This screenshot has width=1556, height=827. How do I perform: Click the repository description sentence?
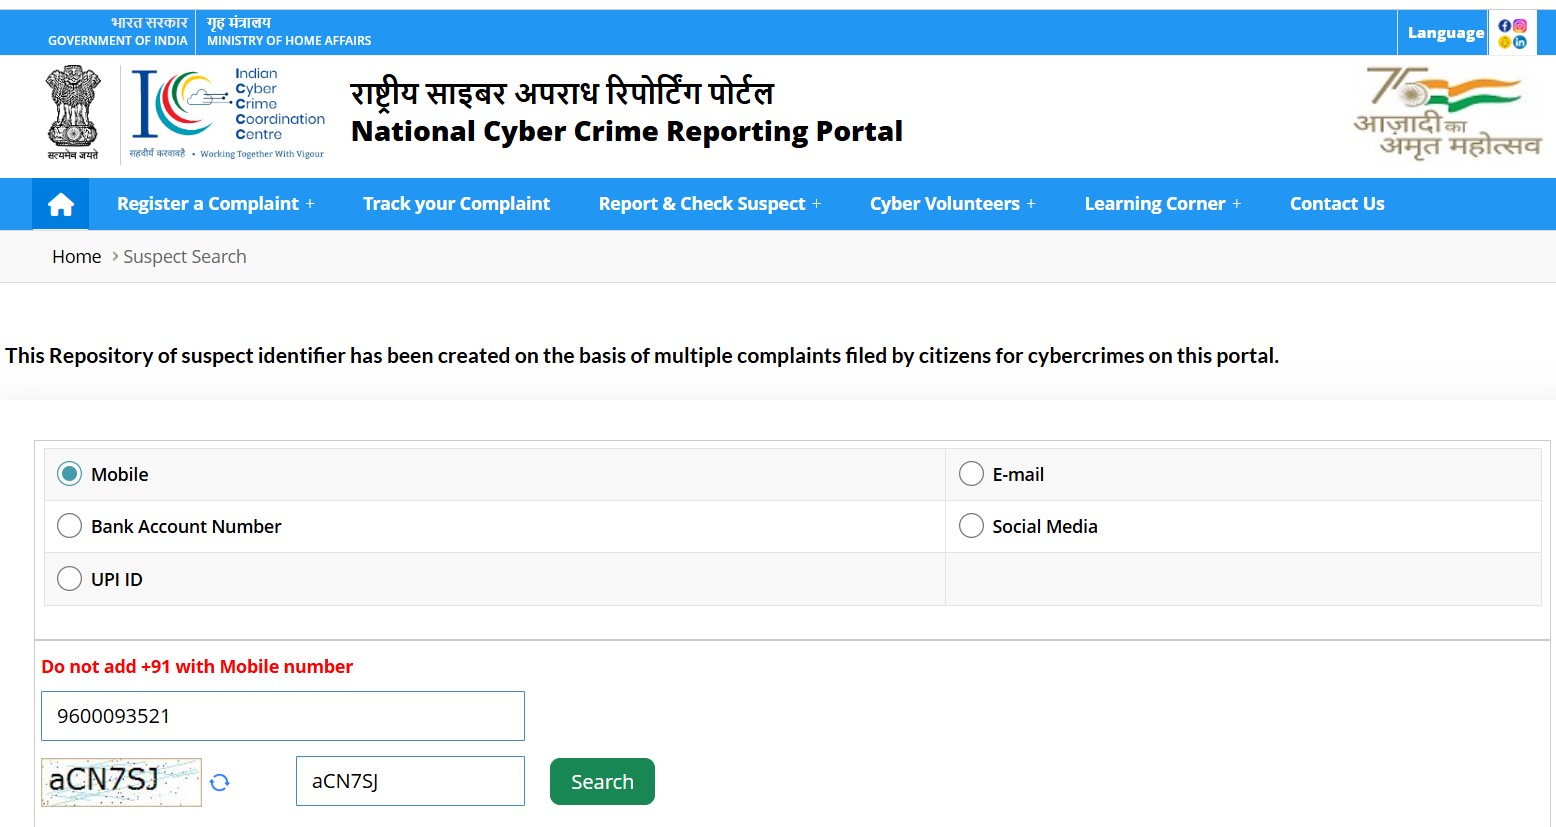[x=642, y=356]
